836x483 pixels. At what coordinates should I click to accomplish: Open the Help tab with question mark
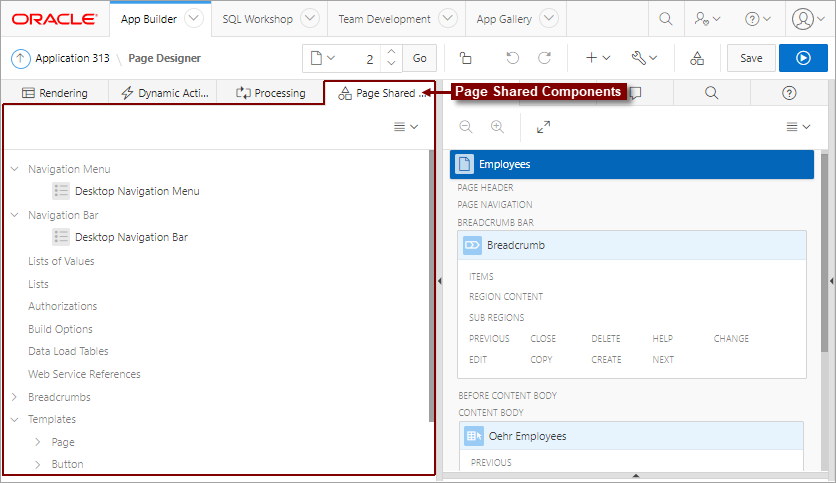[789, 93]
